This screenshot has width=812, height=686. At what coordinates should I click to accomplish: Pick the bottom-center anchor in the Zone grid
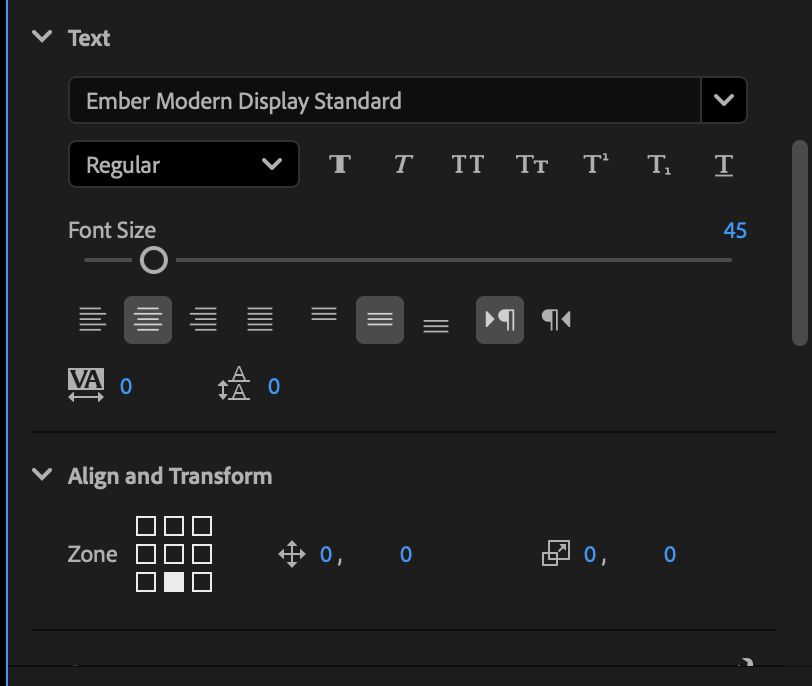(x=175, y=582)
